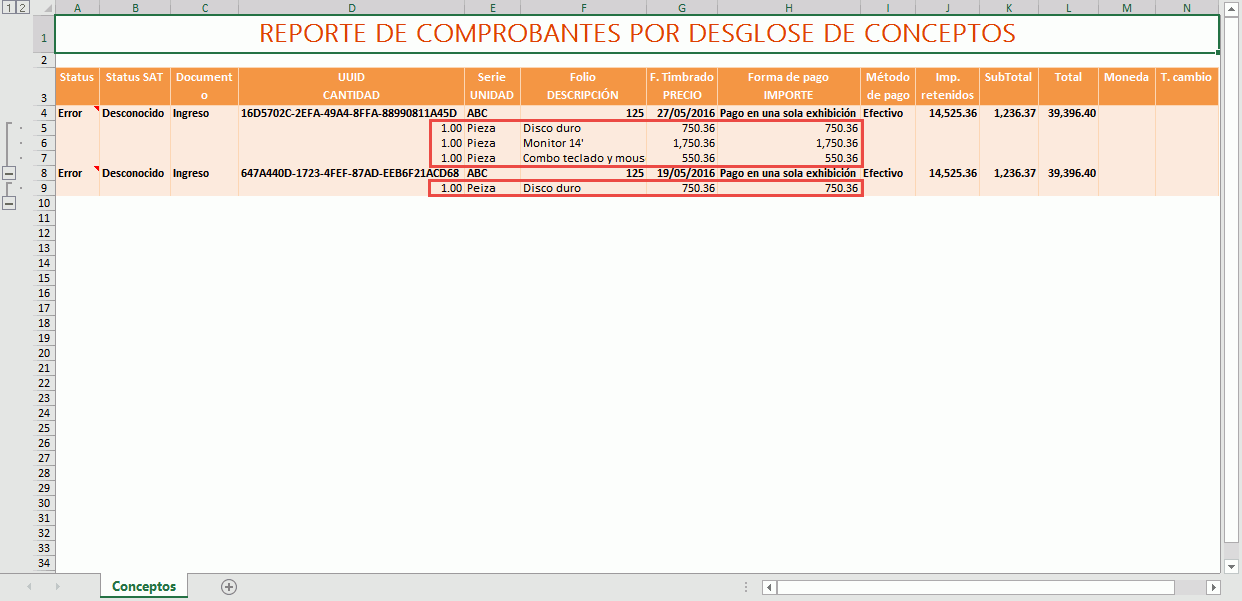Click tab bar resize handle dots

[746, 587]
